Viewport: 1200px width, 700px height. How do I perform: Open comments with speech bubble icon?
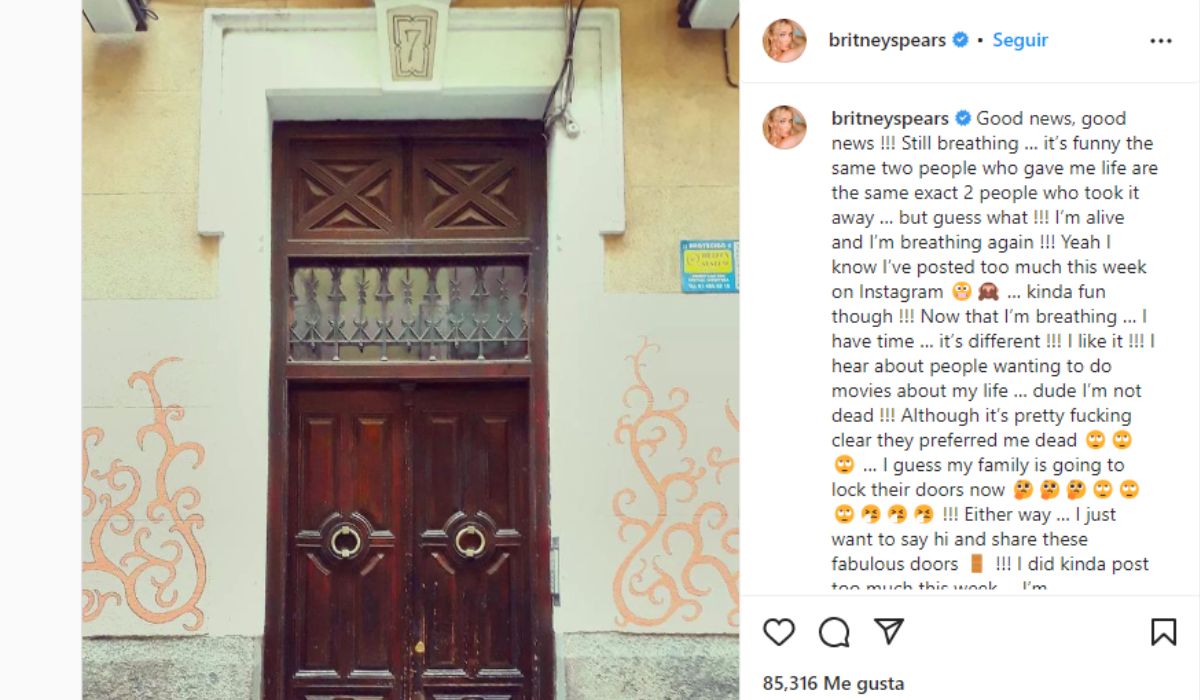(x=834, y=632)
